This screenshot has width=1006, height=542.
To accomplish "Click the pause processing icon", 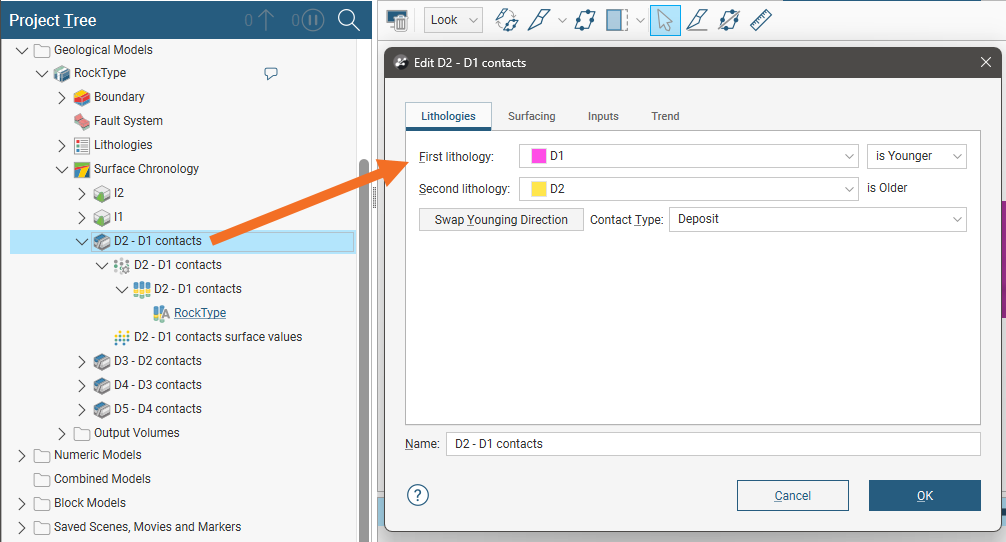I will [x=313, y=20].
